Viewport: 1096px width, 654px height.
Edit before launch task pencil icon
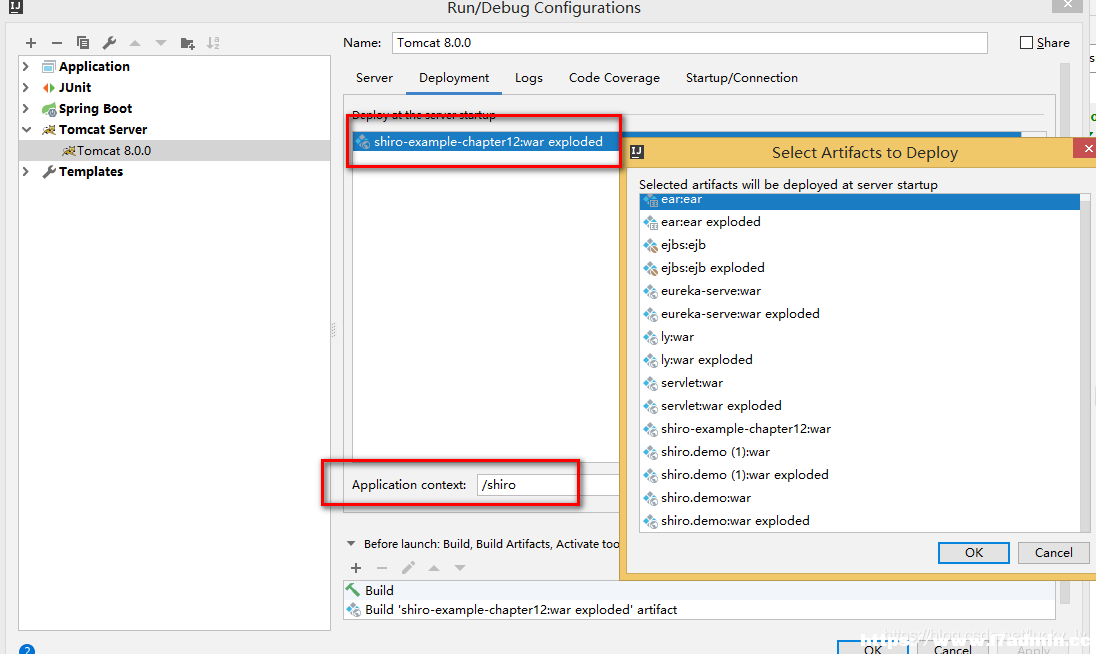408,568
